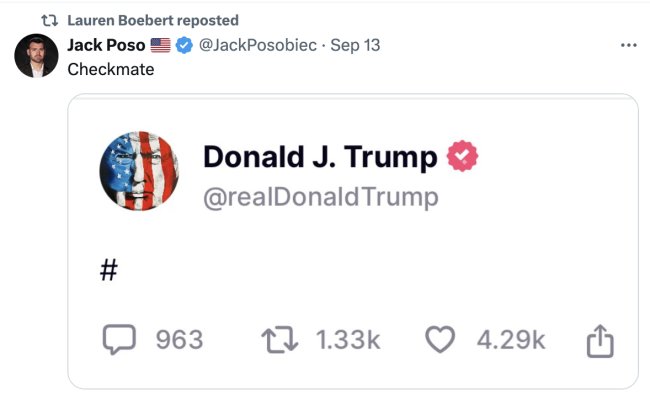
Task: Click the red verified badge
Action: 462,157
